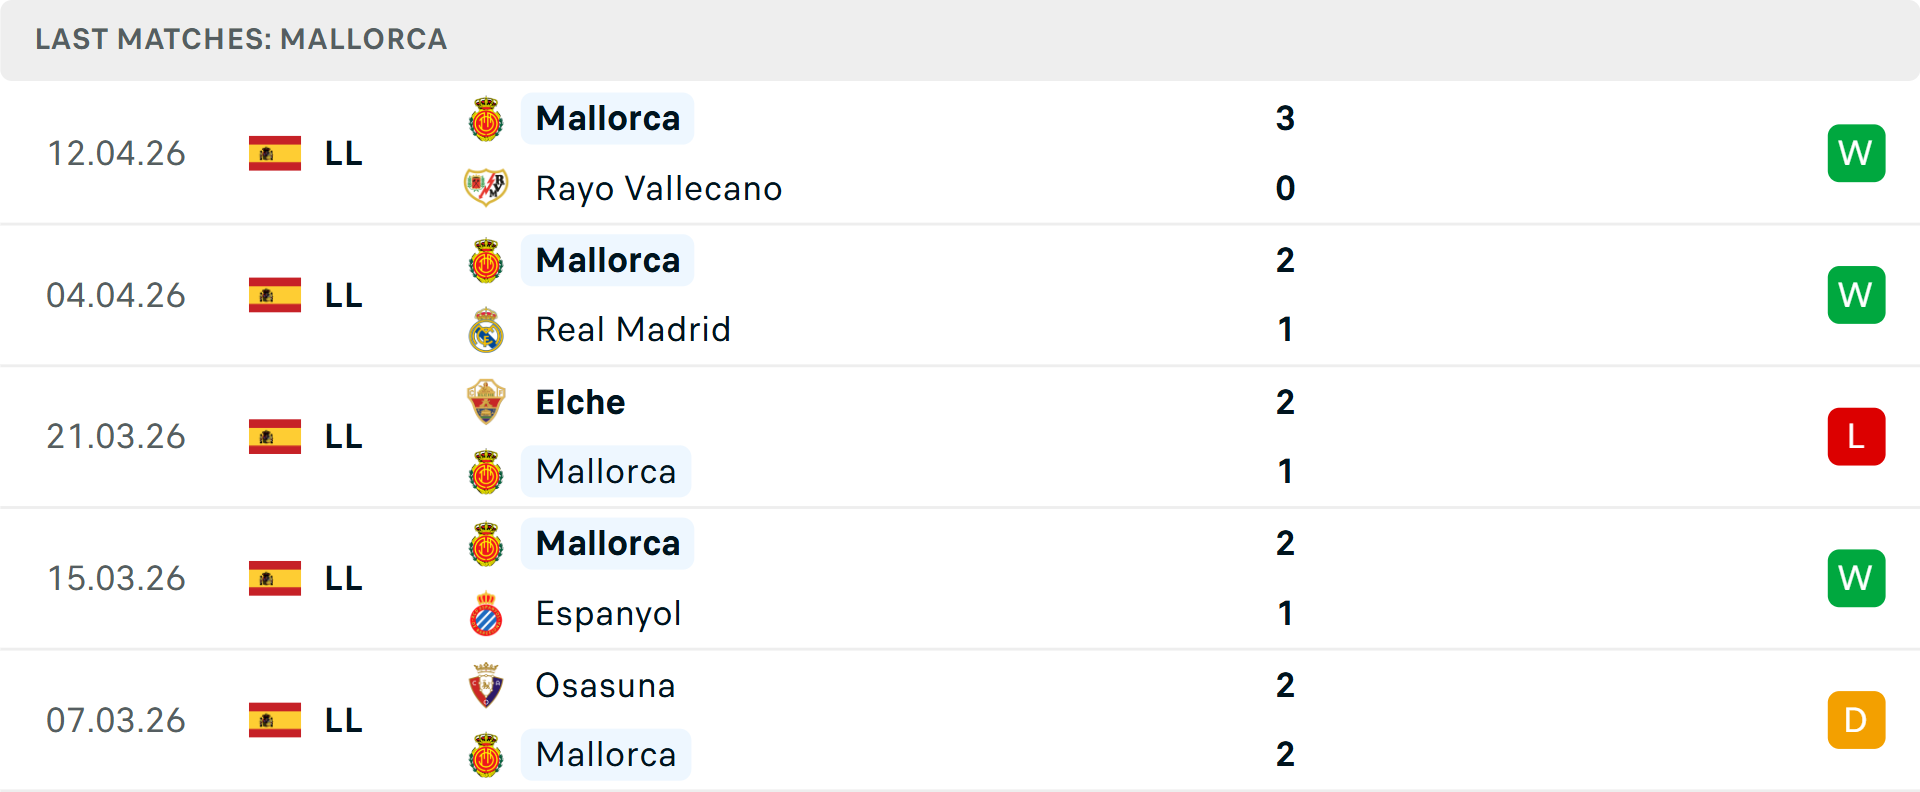Click the Espanyol club crest
Screen dimensions: 1920x792
coord(486,614)
